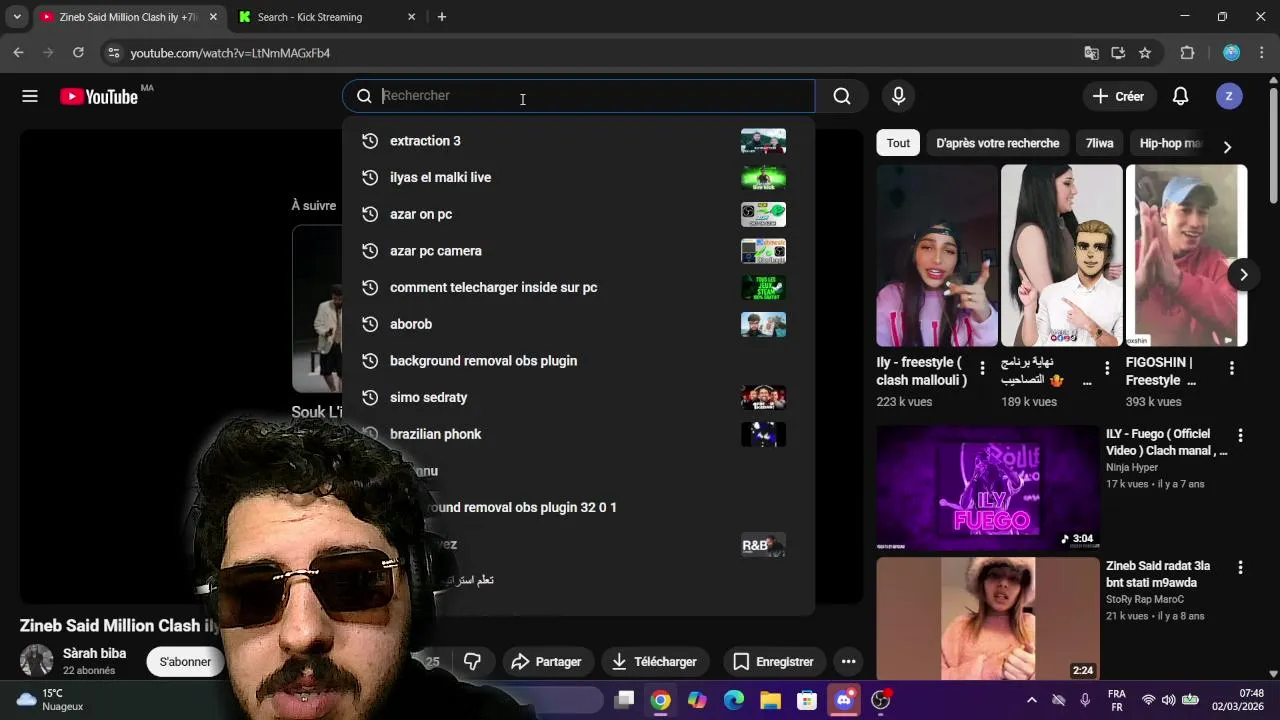Go to the YouTube home logo
Screen dimensions: 1280x720
(x=99, y=96)
